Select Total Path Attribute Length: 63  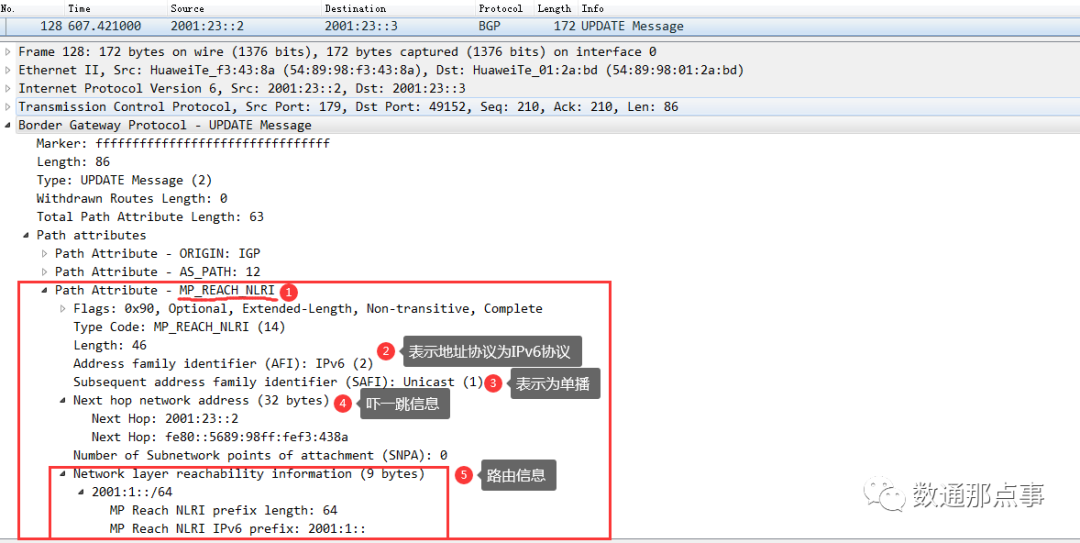(150, 216)
